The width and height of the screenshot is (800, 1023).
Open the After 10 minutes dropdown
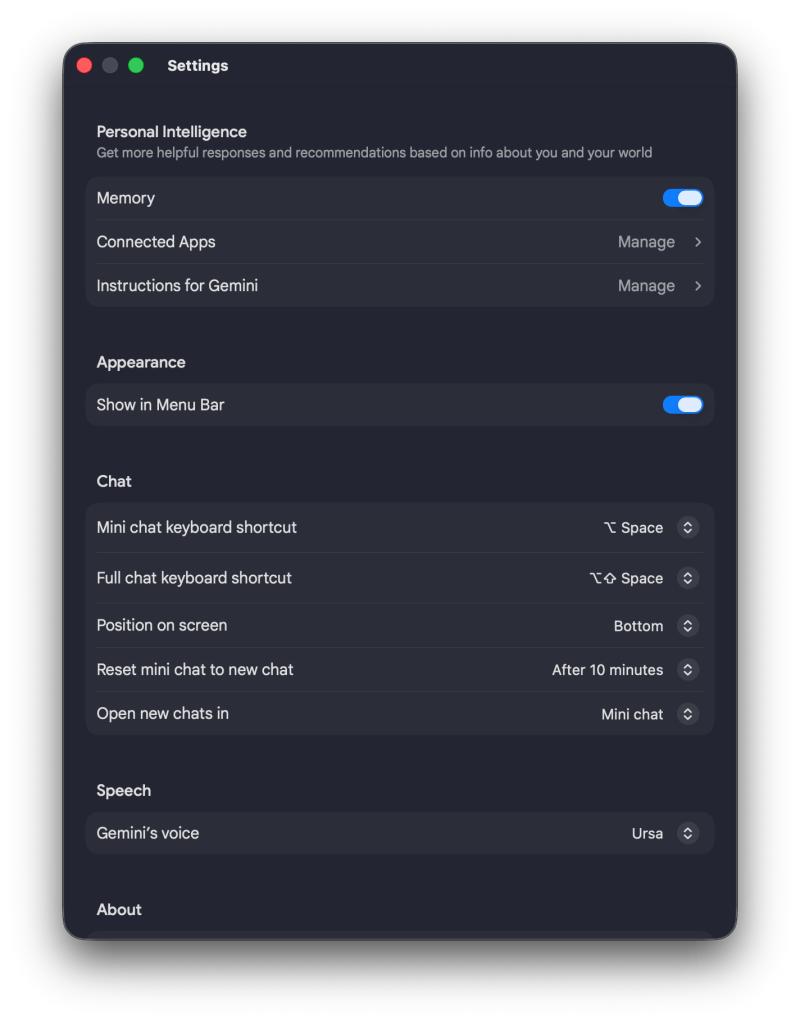[607, 670]
